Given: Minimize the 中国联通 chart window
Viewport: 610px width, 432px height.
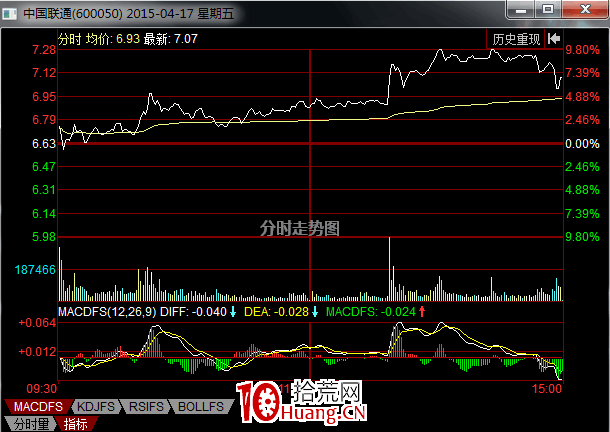Looking at the screenshot, I should pyautogui.click(x=521, y=9).
